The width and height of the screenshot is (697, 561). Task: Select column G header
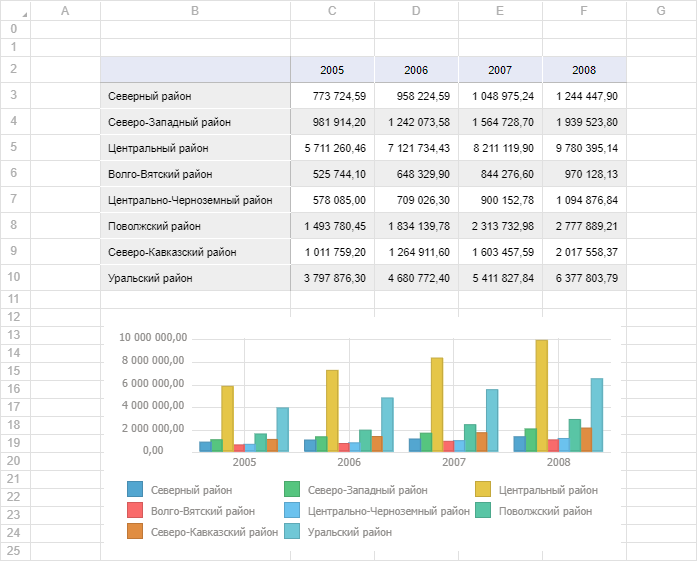tap(661, 10)
